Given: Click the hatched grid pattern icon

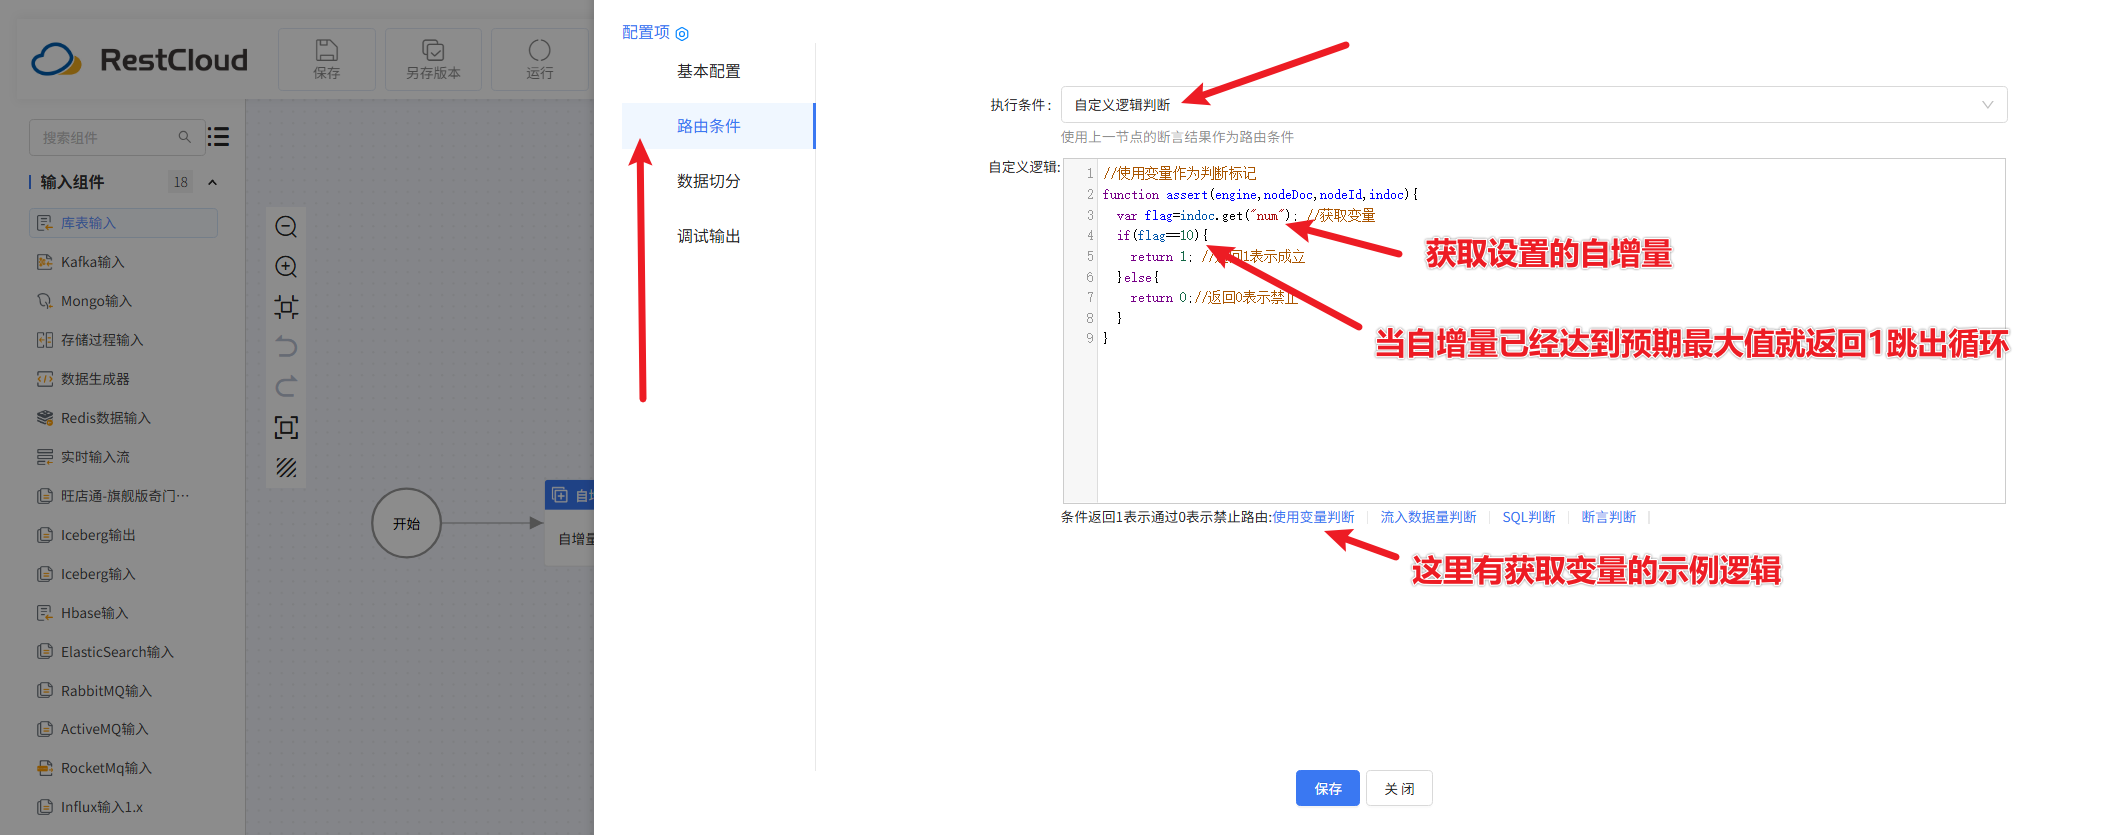Looking at the screenshot, I should point(286,468).
